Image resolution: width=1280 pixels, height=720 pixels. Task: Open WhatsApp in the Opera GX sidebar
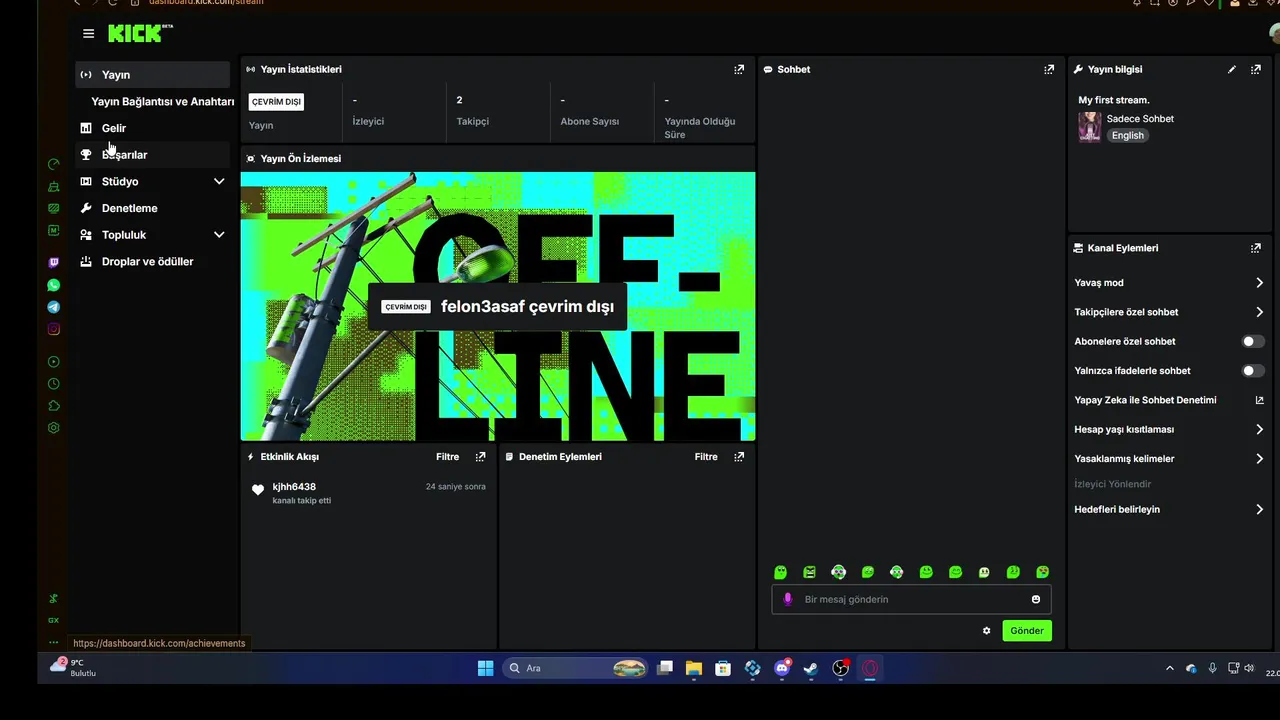54,285
